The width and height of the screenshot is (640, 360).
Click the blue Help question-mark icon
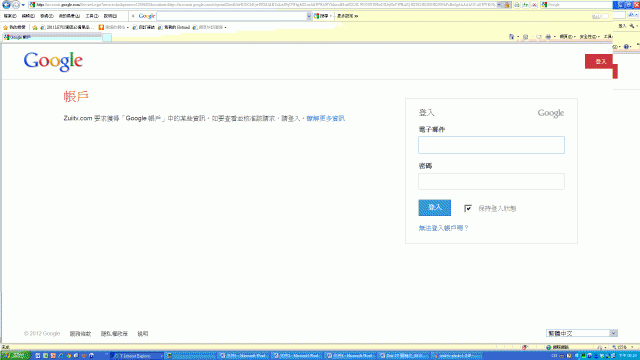(627, 47)
